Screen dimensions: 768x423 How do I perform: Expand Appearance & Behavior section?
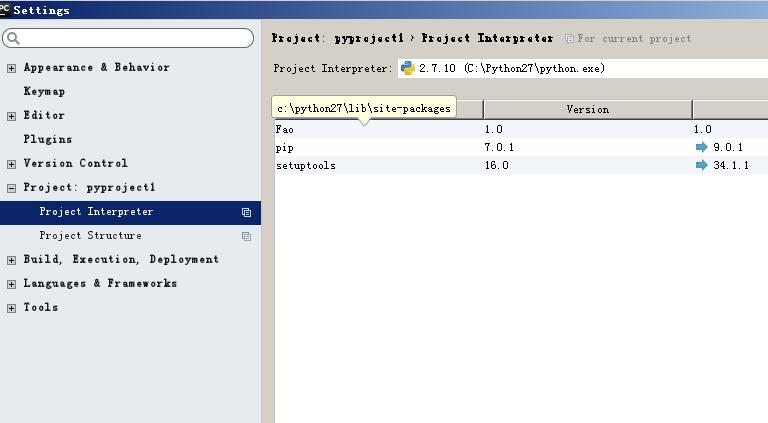[11, 68]
